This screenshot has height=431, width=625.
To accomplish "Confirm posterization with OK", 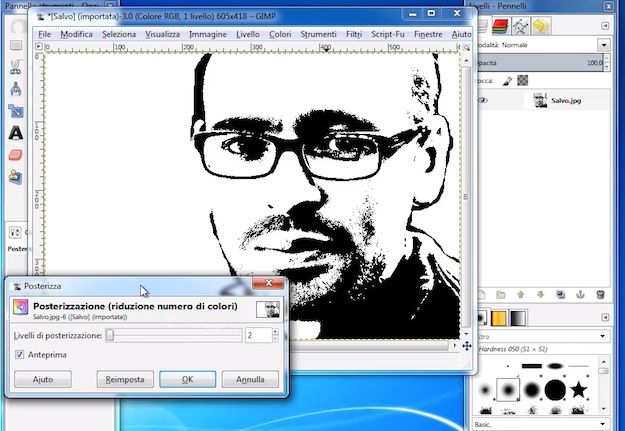I will pos(187,379).
